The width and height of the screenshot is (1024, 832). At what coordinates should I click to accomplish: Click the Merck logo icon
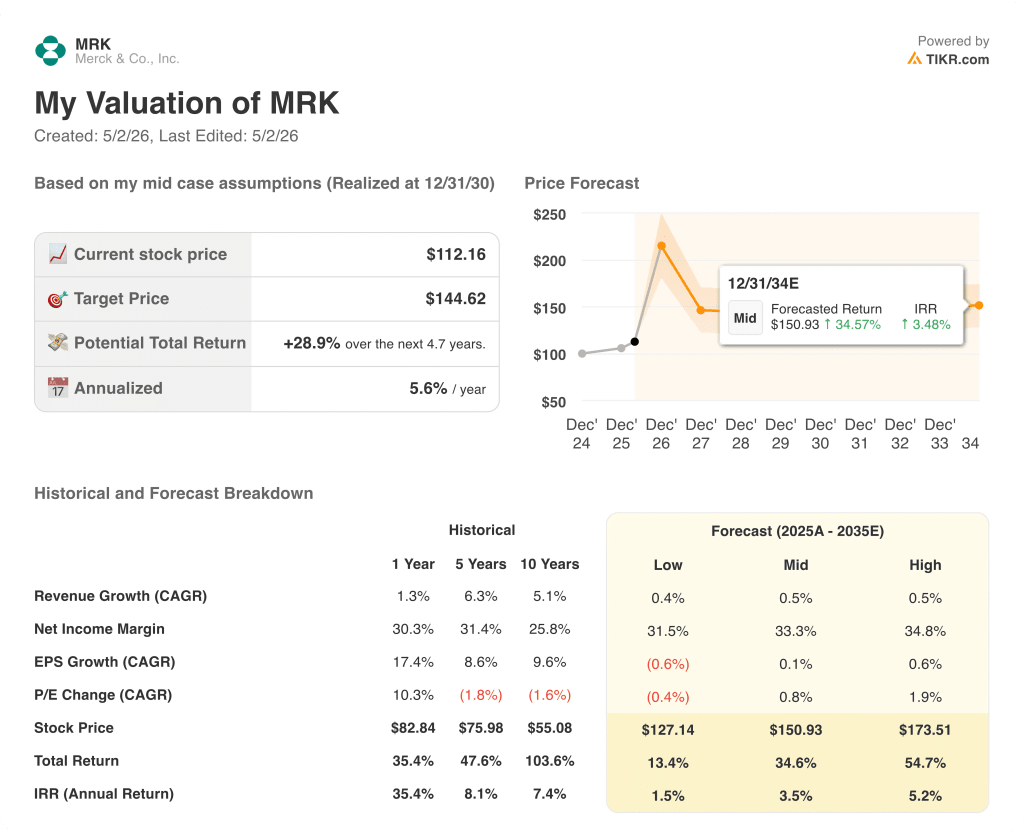pos(50,51)
